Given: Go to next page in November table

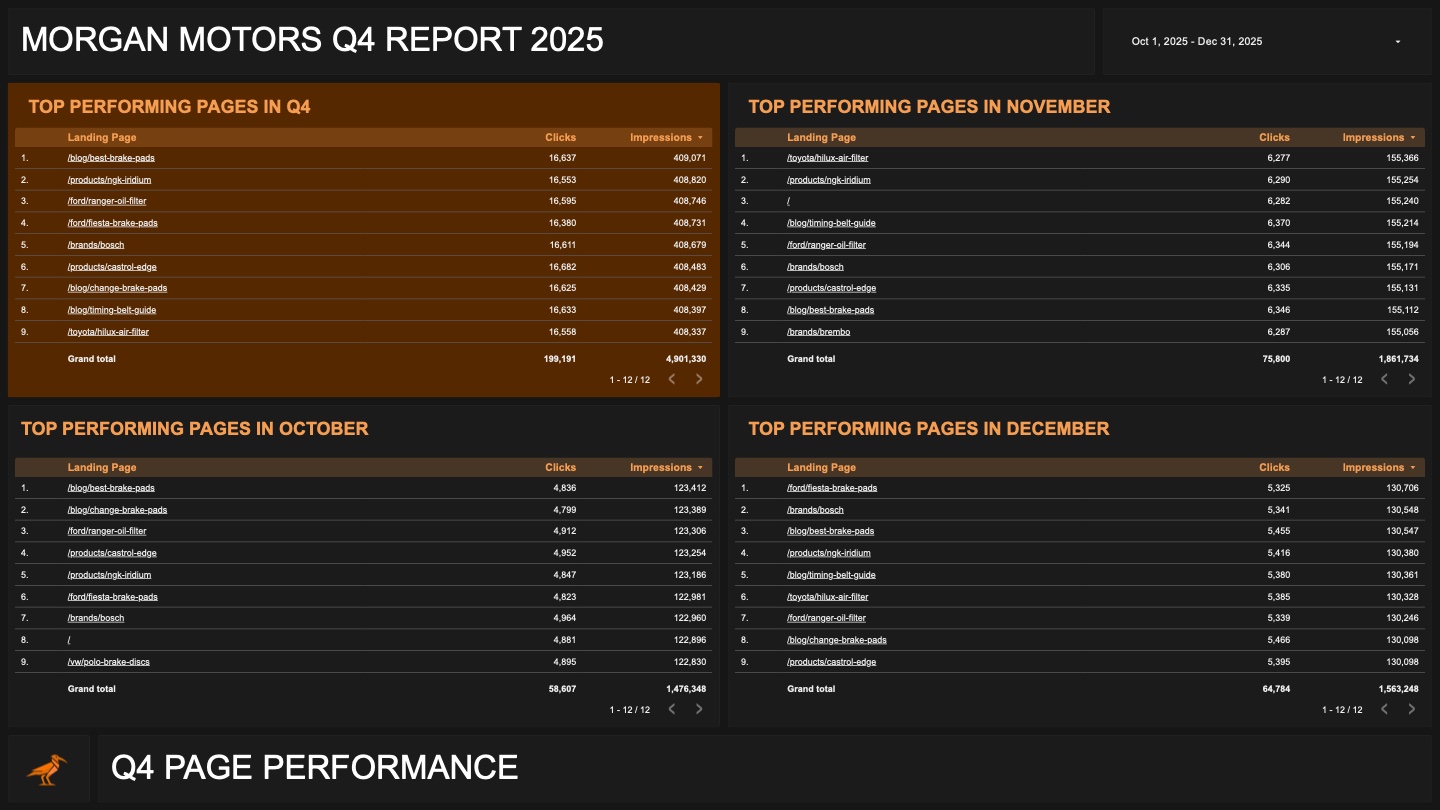Looking at the screenshot, I should click(1412, 379).
